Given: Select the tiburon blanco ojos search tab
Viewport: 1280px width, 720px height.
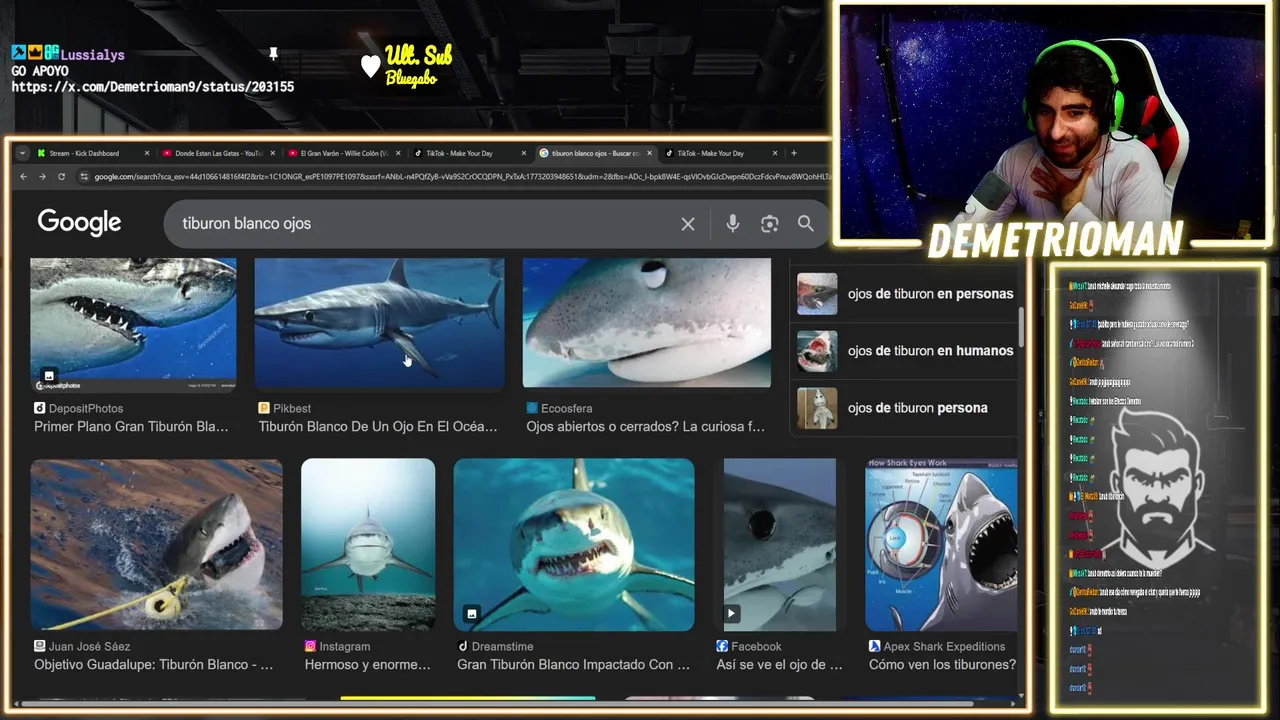Looking at the screenshot, I should [595, 153].
